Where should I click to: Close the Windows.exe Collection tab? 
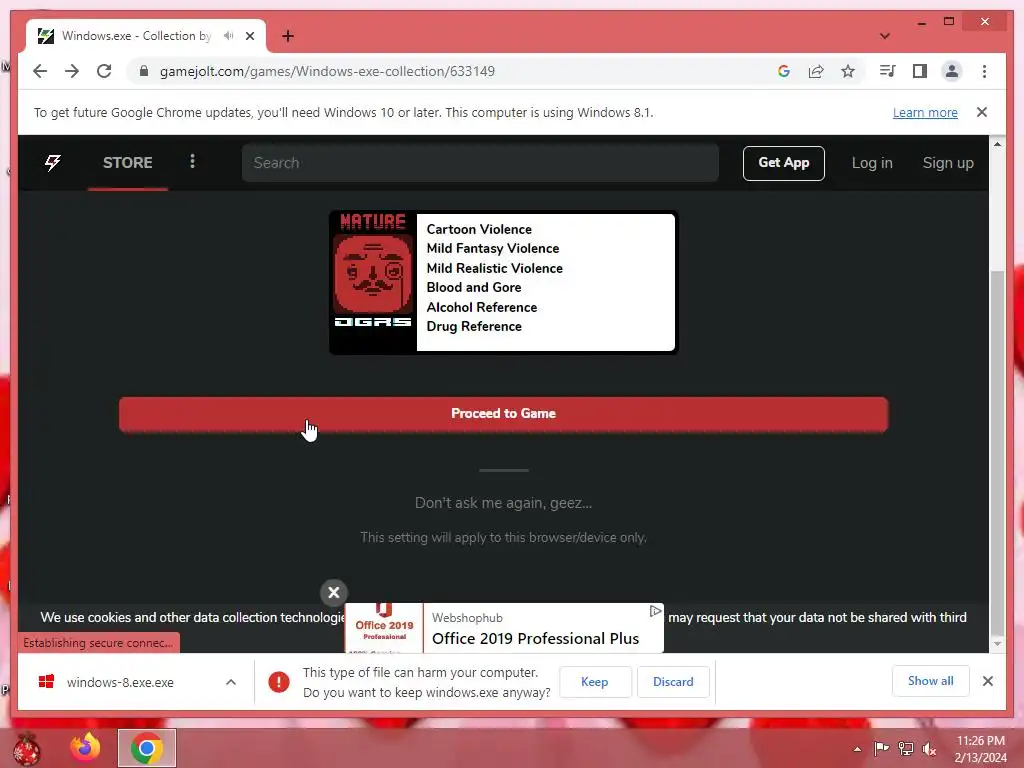point(249,36)
